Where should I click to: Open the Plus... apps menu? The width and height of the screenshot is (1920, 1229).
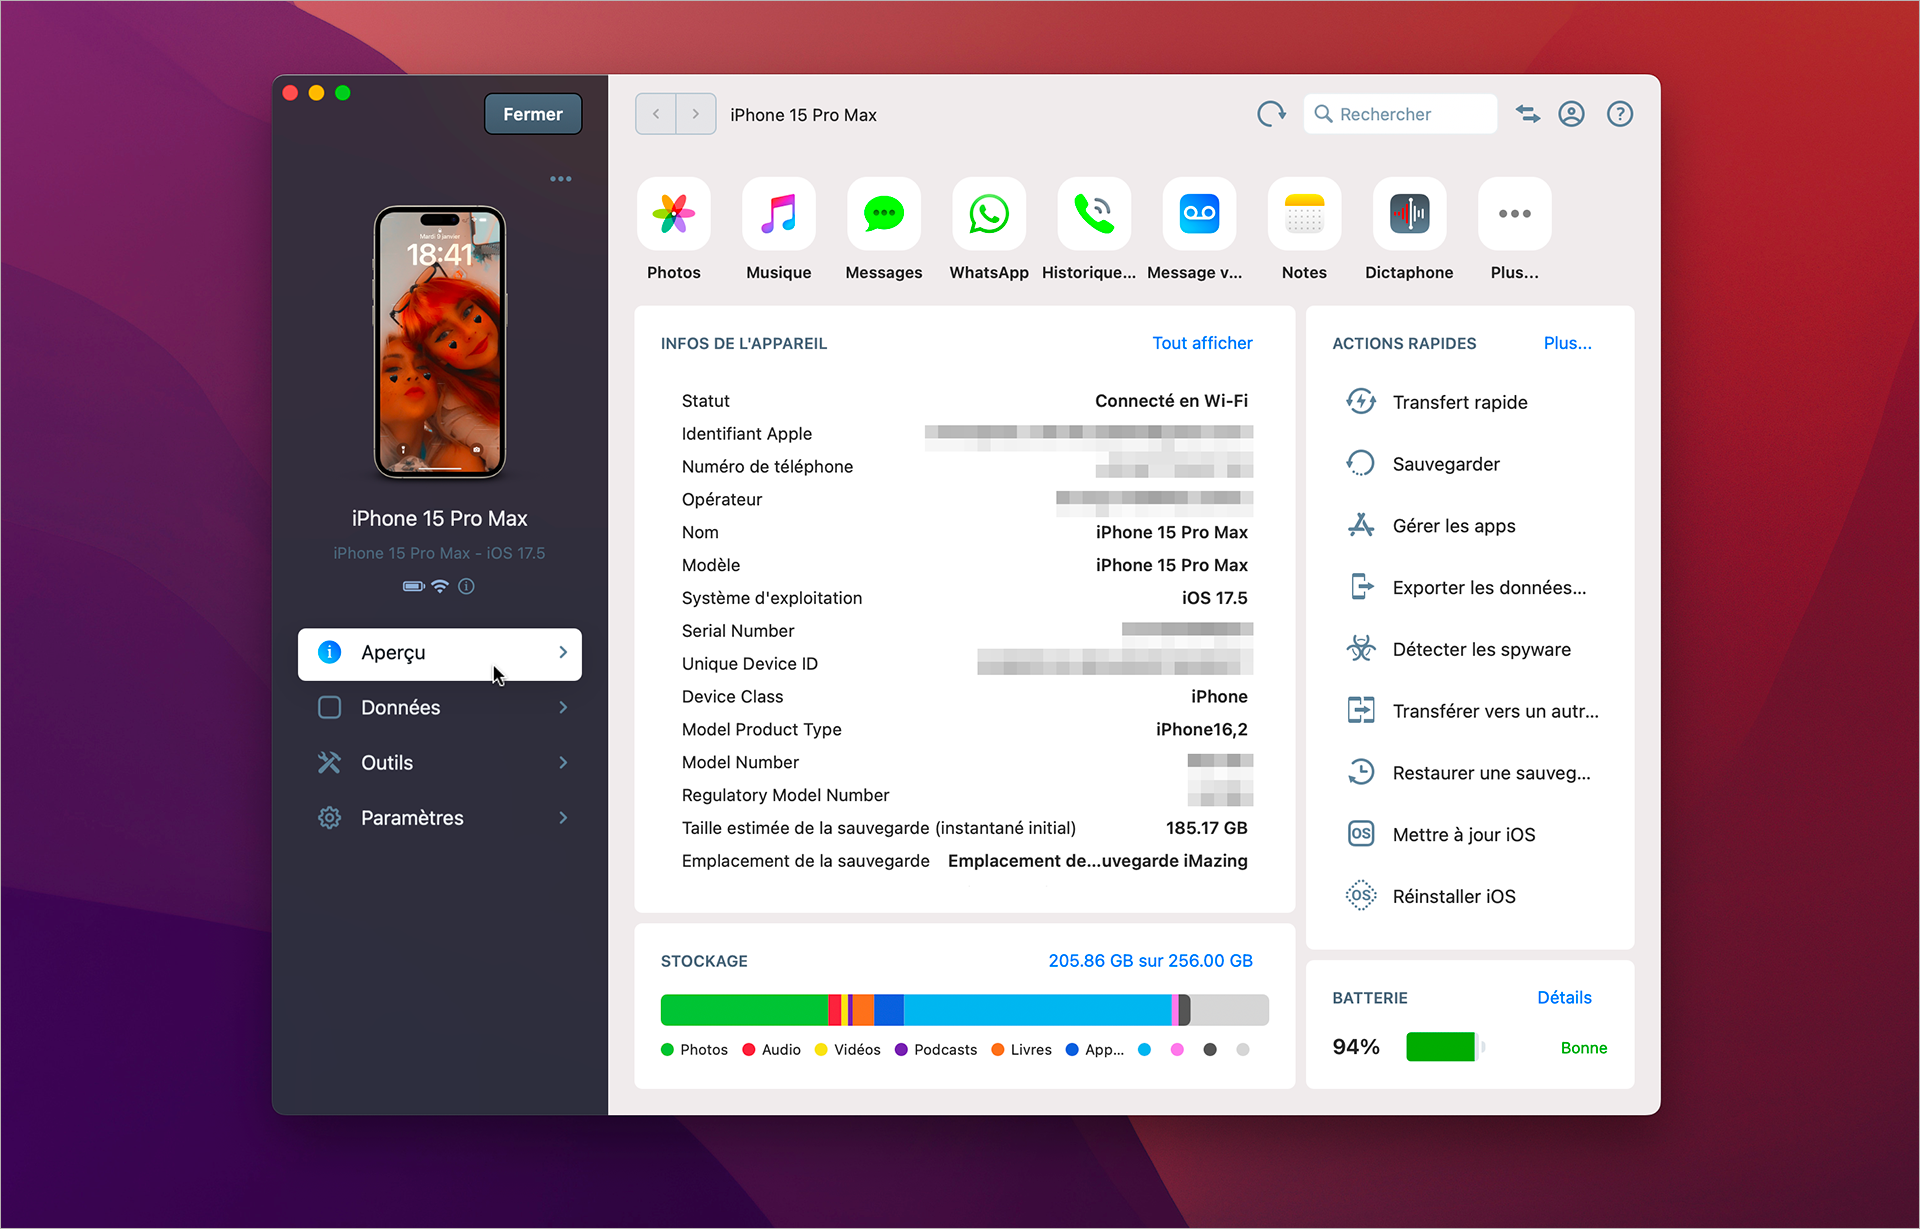coord(1514,214)
